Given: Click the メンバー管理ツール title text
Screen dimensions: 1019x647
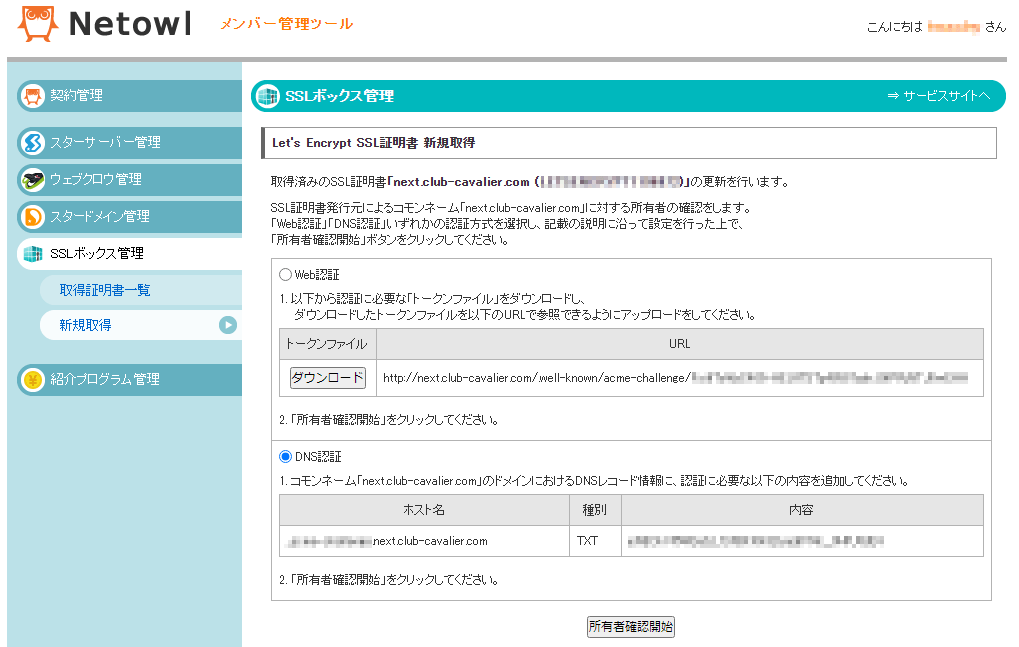Looking at the screenshot, I should pos(287,24).
